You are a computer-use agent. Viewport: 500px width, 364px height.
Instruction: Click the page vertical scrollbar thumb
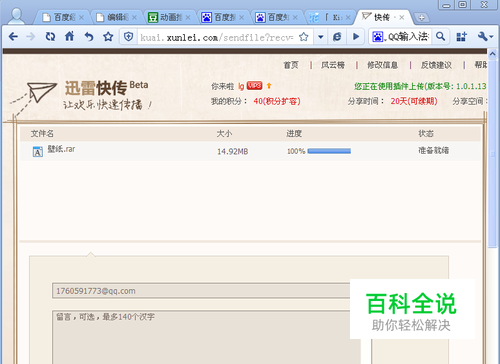(493, 153)
